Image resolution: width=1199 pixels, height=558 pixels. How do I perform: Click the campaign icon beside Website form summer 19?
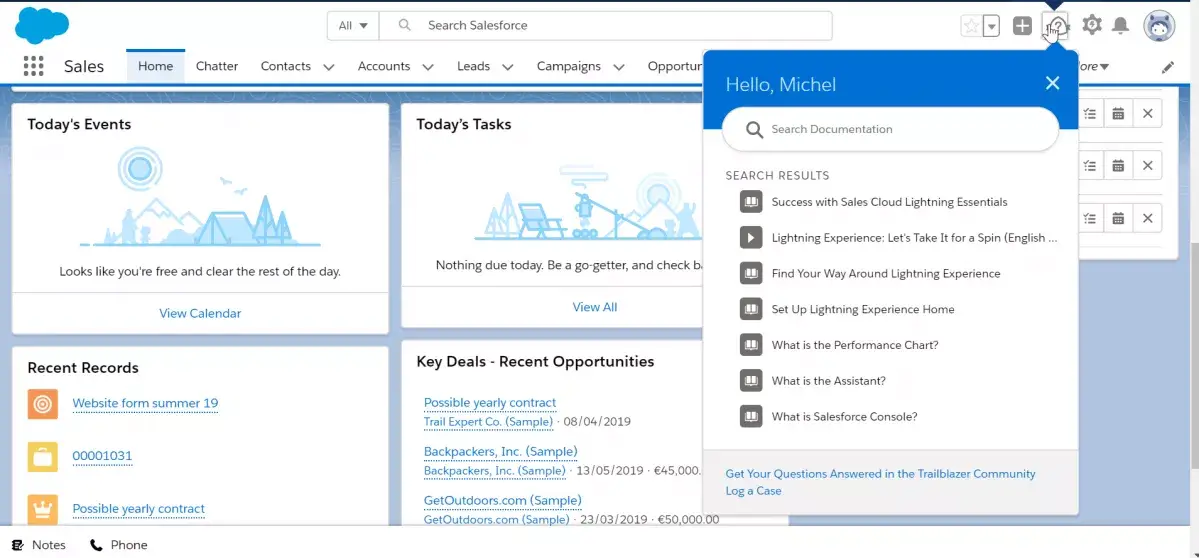(x=43, y=404)
